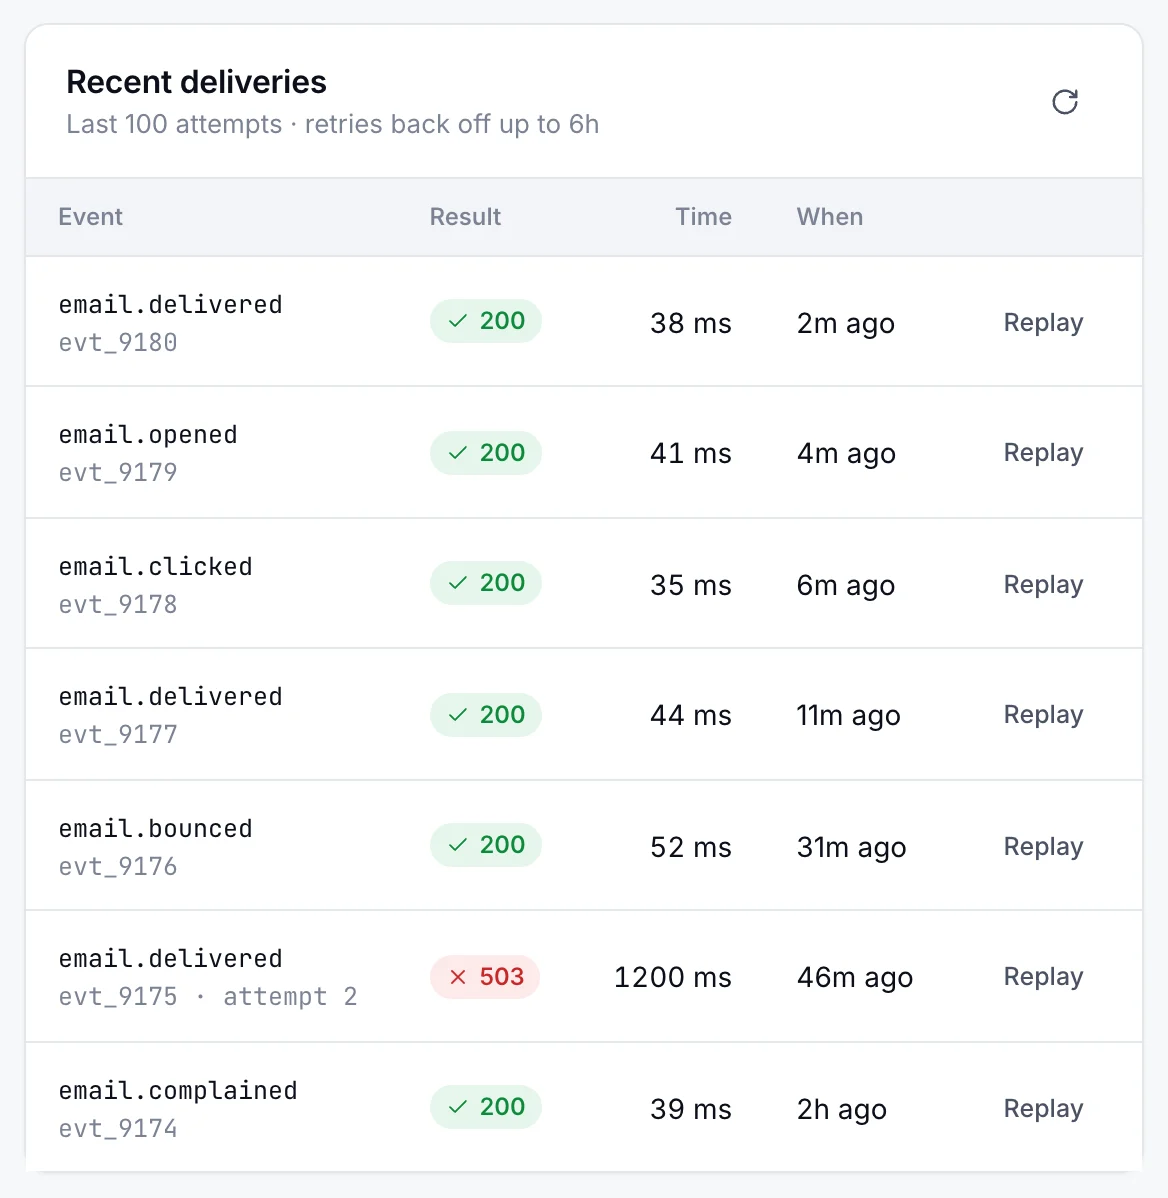Click the 41 ms time value
Image resolution: width=1168 pixels, height=1198 pixels.
(x=691, y=453)
